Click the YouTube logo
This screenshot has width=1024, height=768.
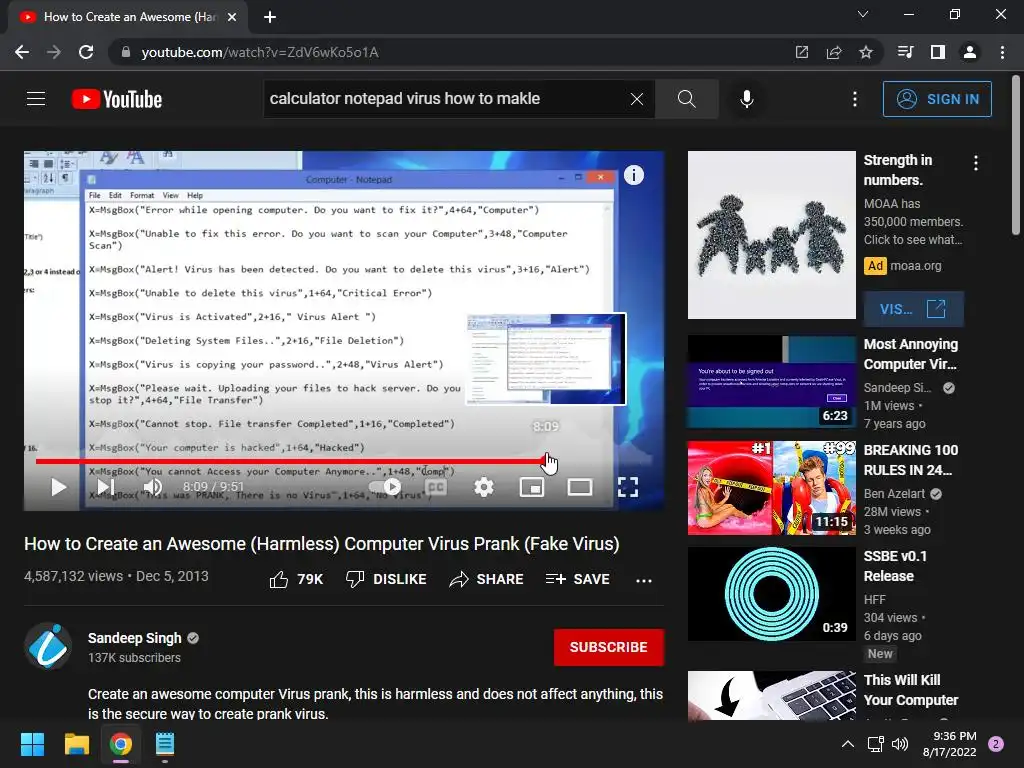(x=117, y=99)
